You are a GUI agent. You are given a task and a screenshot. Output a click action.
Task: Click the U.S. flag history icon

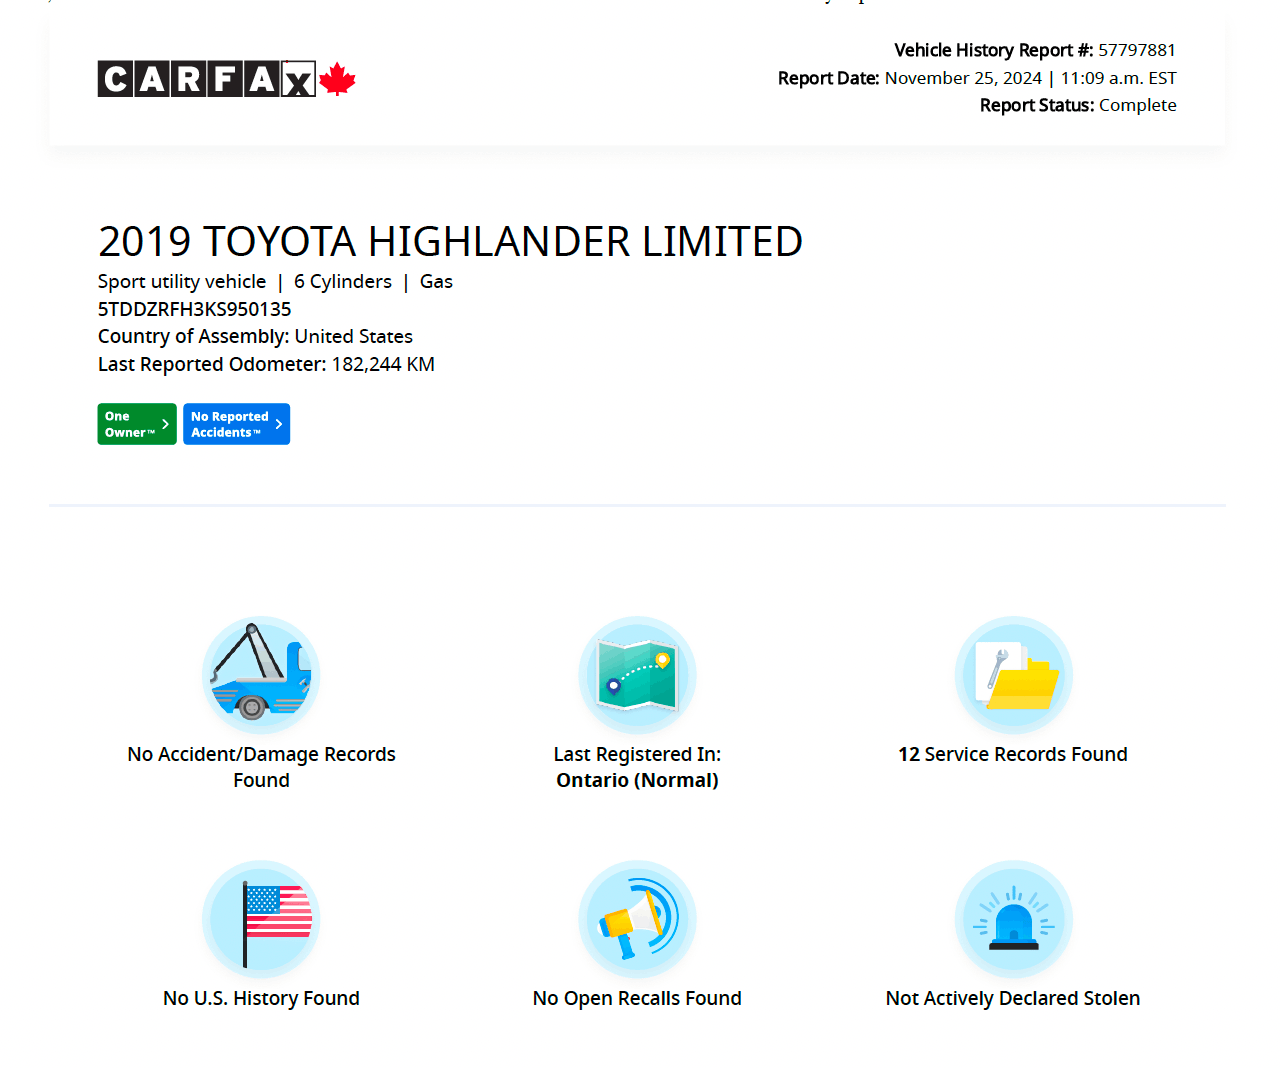pos(261,919)
